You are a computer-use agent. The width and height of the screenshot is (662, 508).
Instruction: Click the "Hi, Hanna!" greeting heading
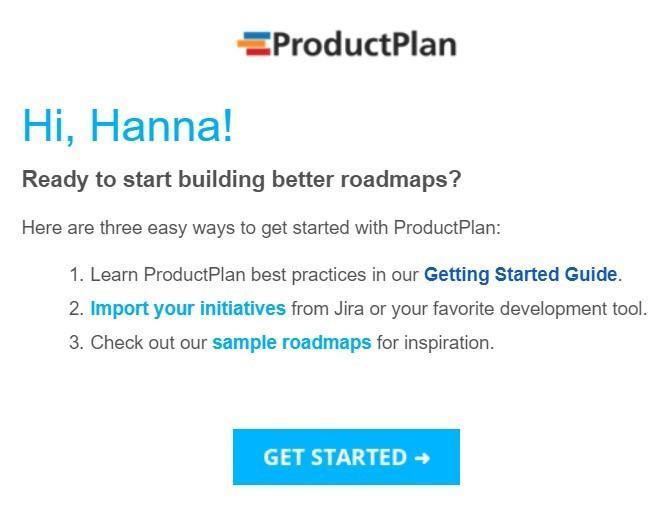click(127, 125)
